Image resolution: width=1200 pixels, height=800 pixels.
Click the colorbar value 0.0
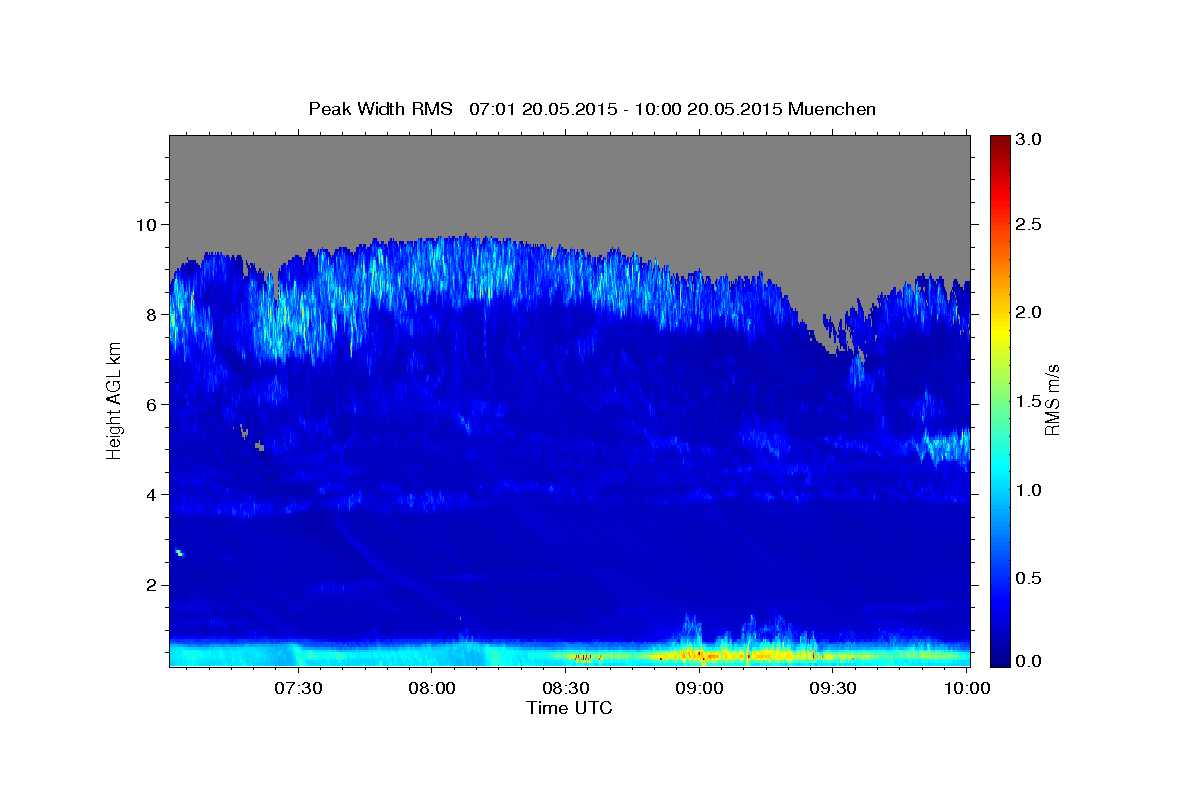coord(1030,661)
